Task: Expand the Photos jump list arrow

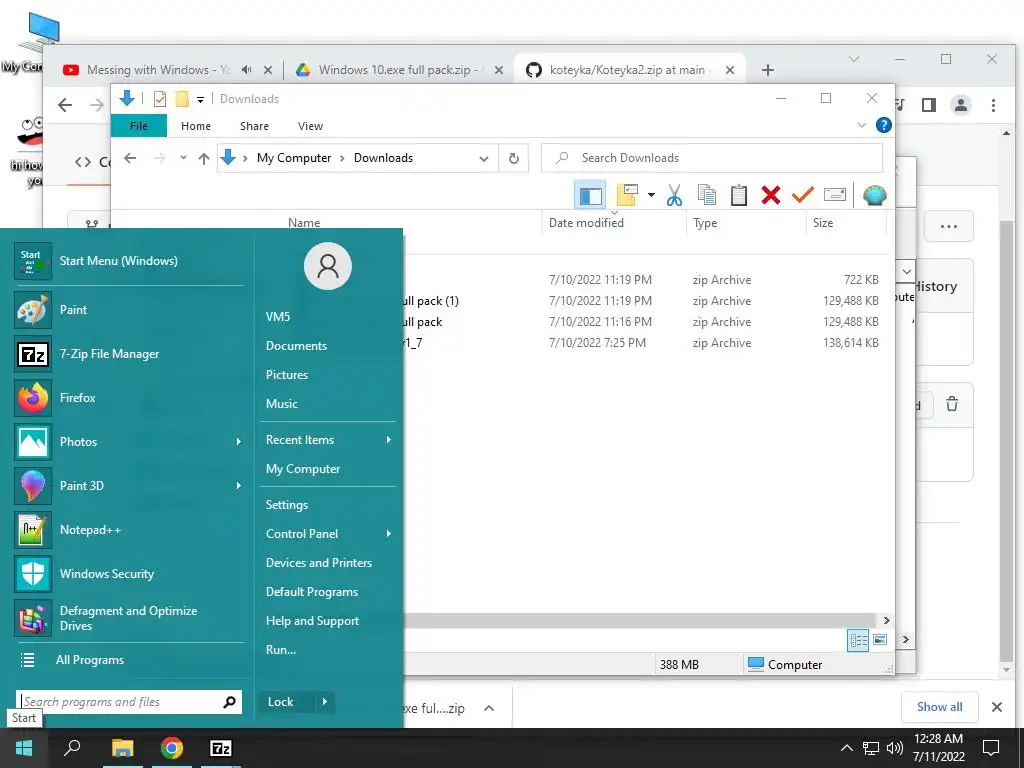Action: [238, 442]
